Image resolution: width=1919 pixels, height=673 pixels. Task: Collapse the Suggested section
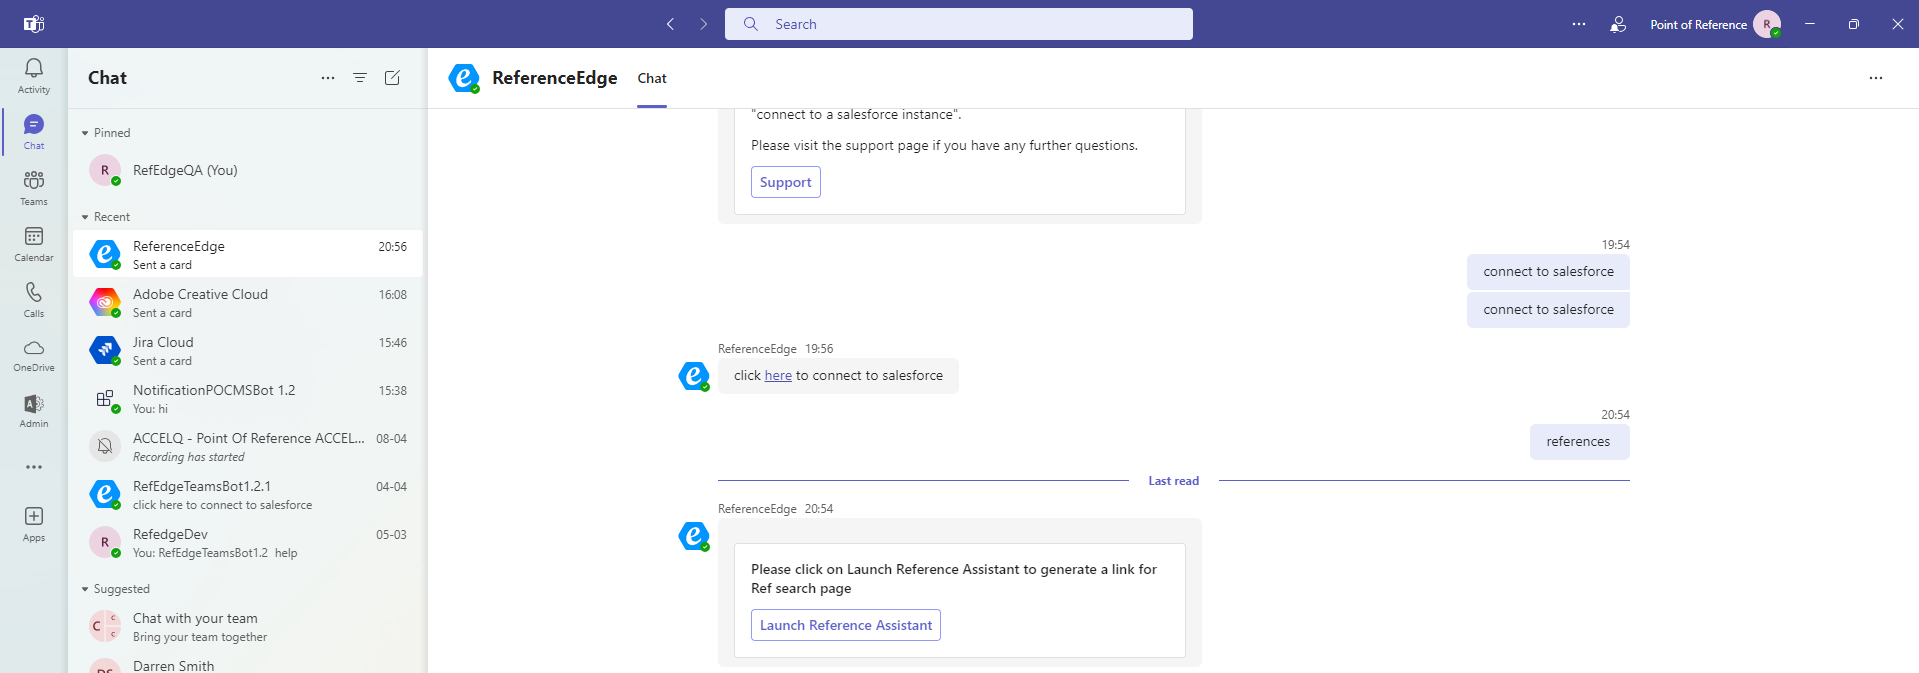click(x=86, y=589)
